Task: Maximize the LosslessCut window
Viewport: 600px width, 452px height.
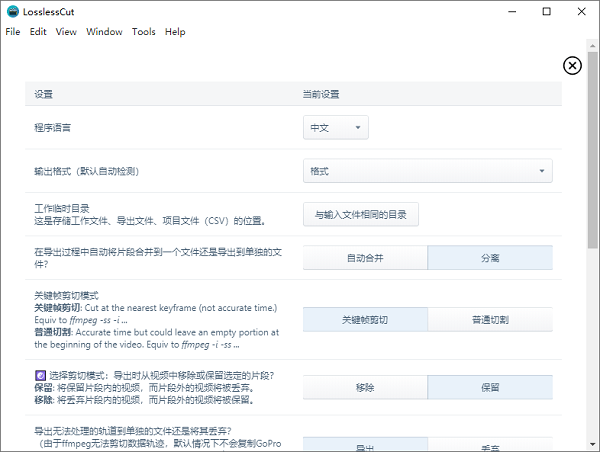Action: coord(546,11)
